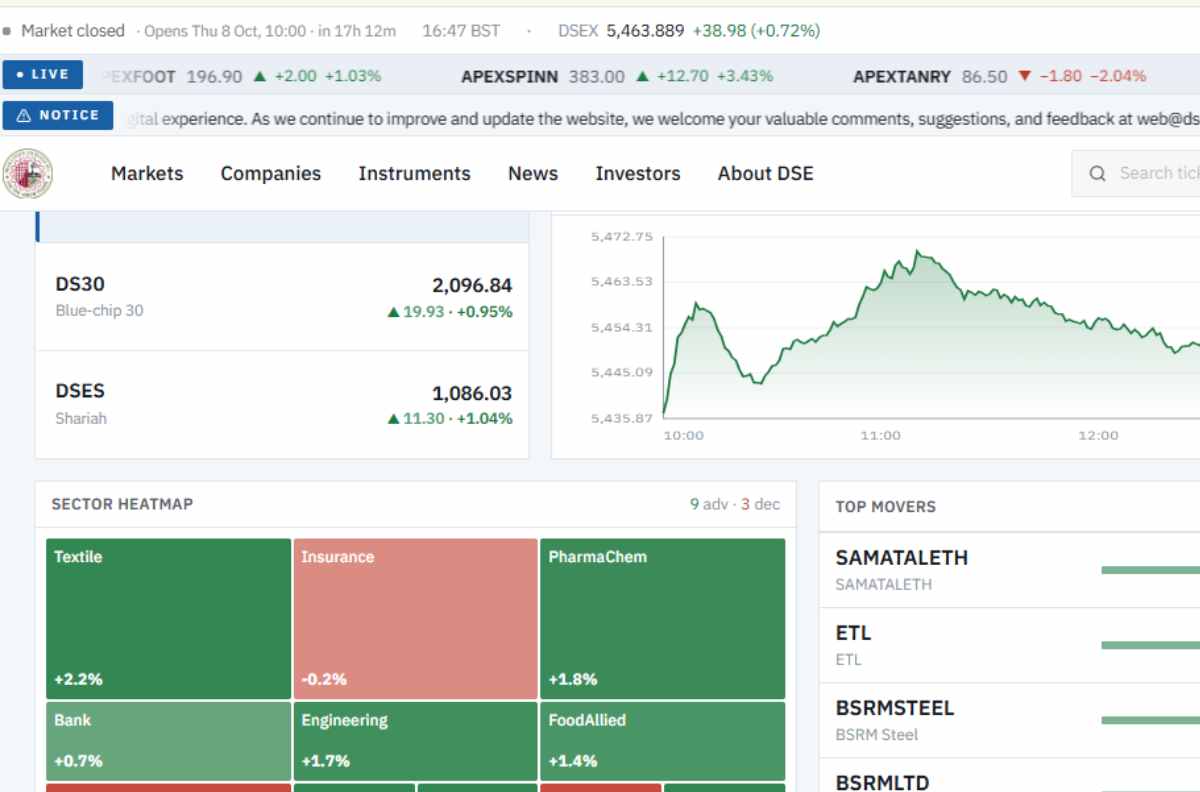Screen dimensions: 1200x792
Task: Click the search magnifier icon
Action: [x=1098, y=174]
